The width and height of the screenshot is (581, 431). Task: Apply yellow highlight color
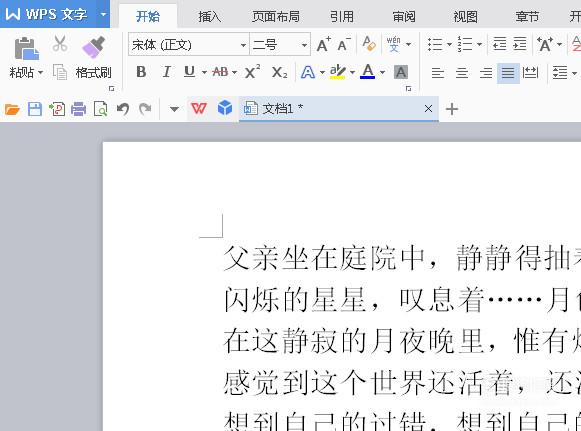point(338,72)
